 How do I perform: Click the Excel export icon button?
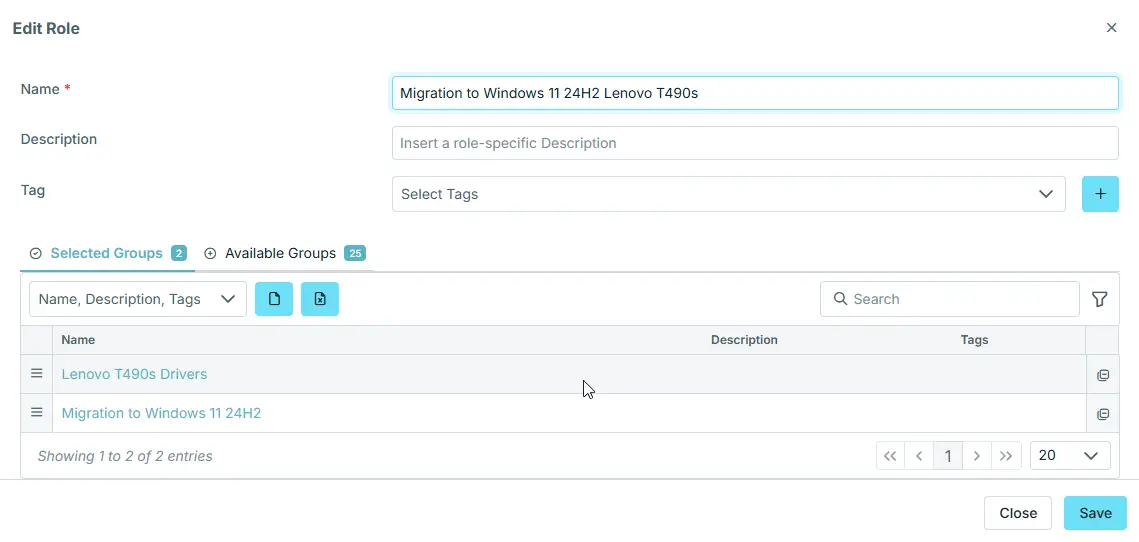tap(320, 299)
